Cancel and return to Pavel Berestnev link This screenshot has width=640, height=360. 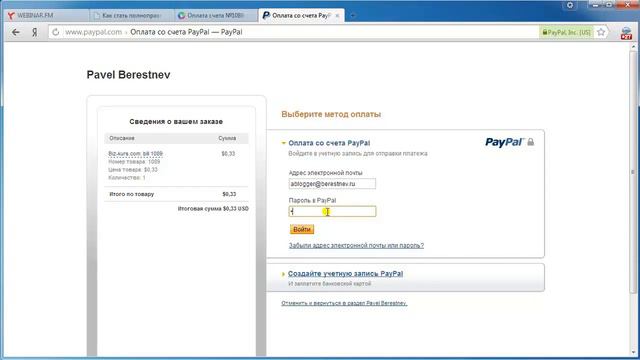(344, 303)
